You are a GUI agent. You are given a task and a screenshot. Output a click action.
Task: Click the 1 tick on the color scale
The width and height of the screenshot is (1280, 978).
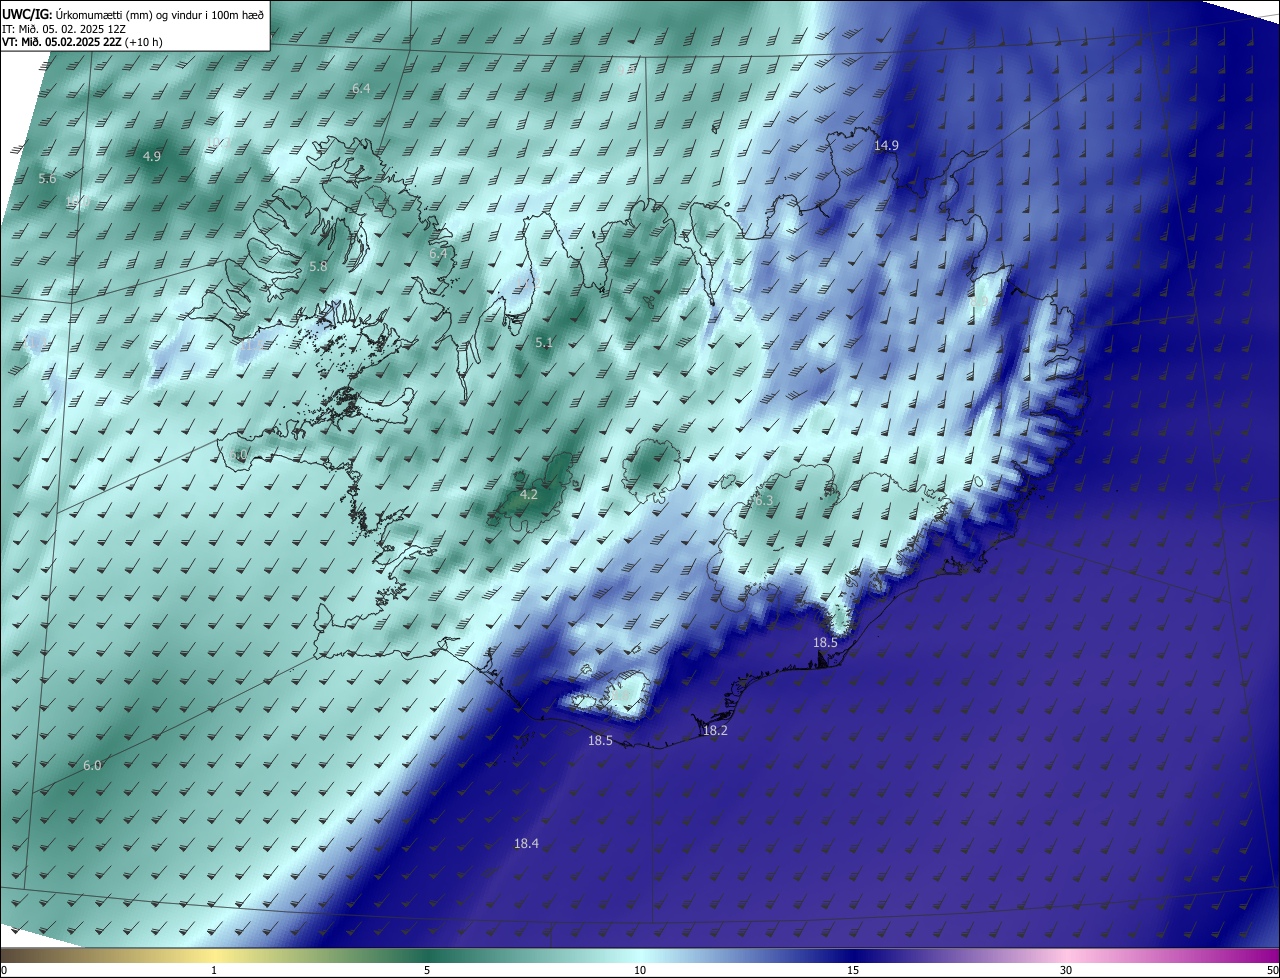[214, 971]
